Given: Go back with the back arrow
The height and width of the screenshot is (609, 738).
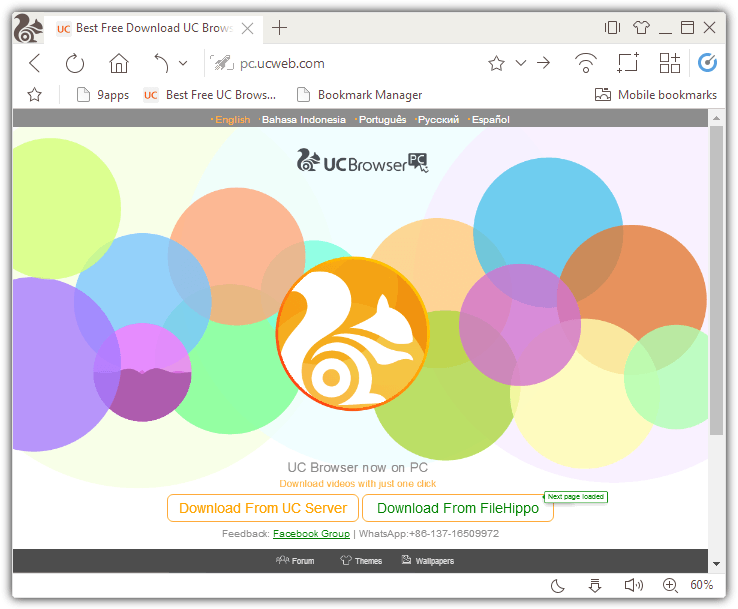Looking at the screenshot, I should point(35,63).
